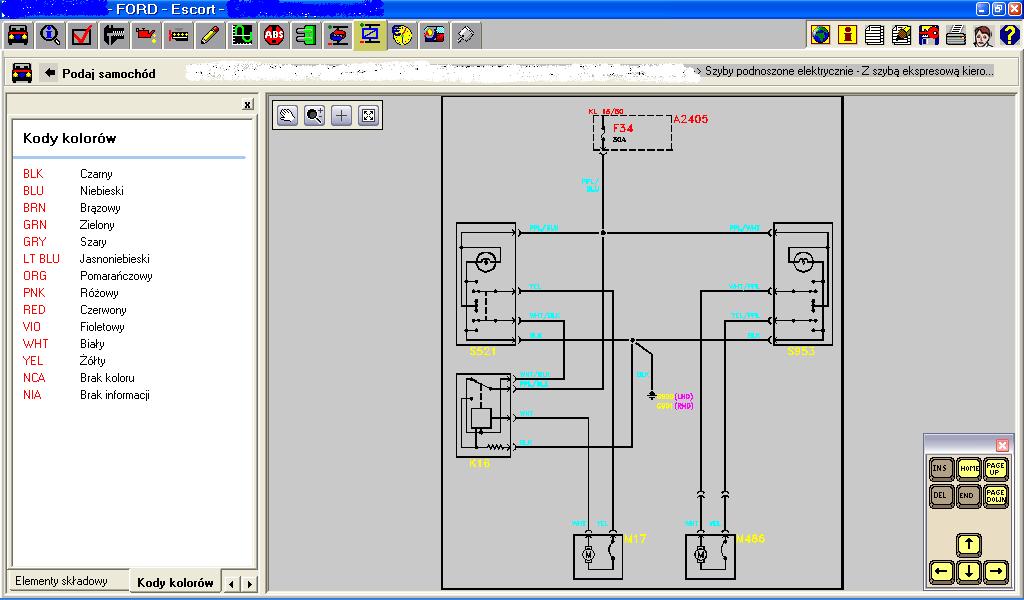Click the S953 switch label
This screenshot has width=1024, height=600.
(801, 351)
